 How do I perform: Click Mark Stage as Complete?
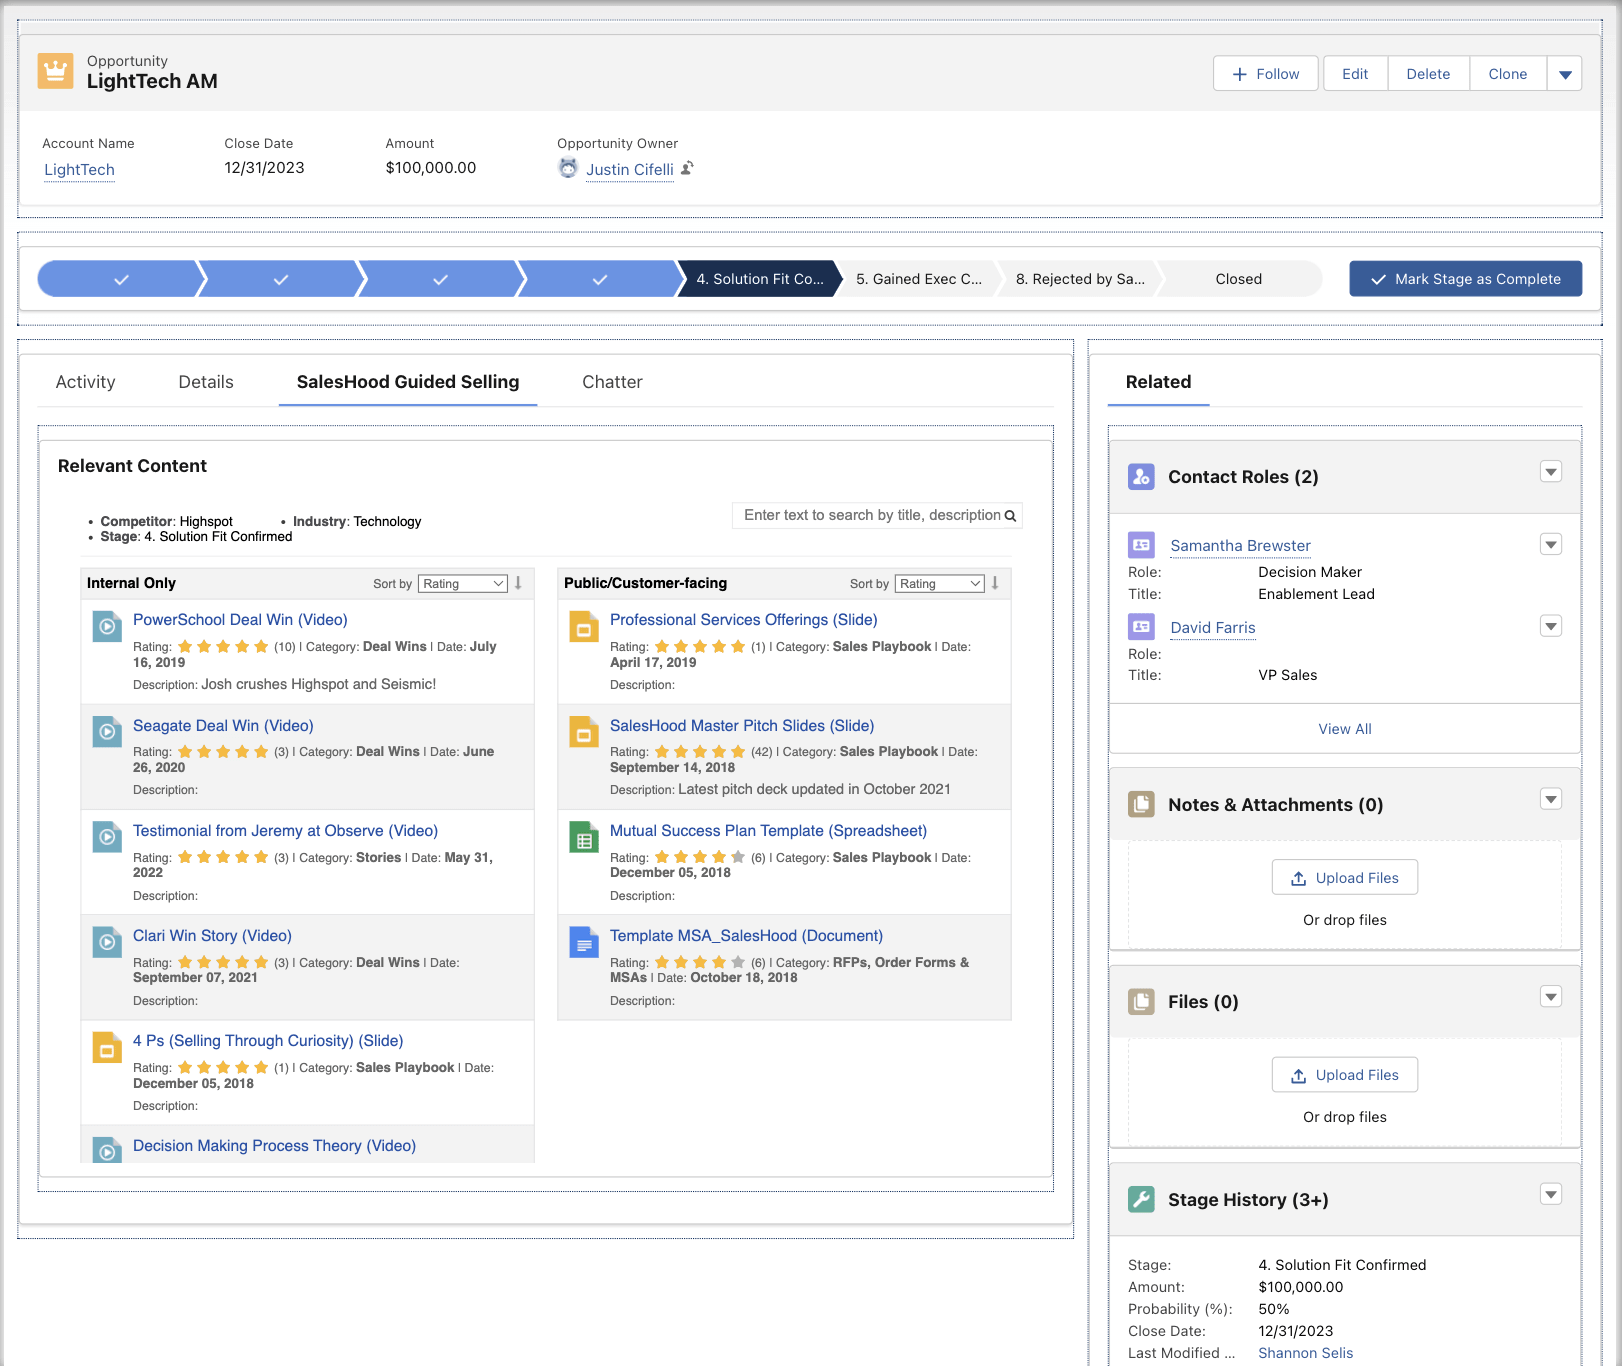pyautogui.click(x=1466, y=279)
